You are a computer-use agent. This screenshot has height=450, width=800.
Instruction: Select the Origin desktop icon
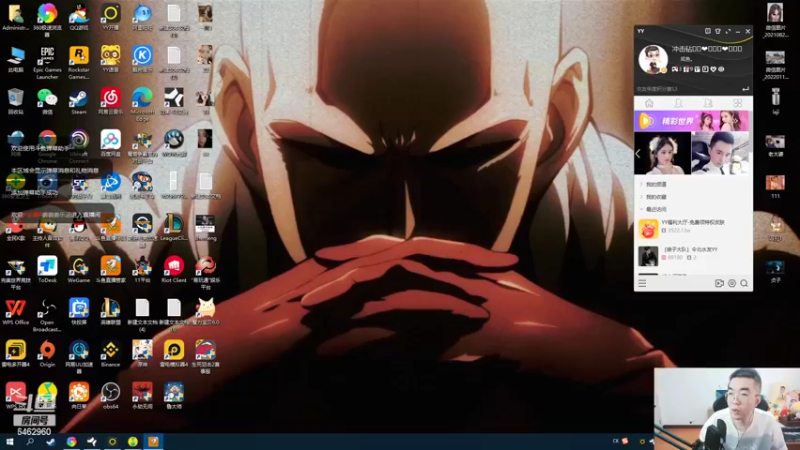[47, 354]
